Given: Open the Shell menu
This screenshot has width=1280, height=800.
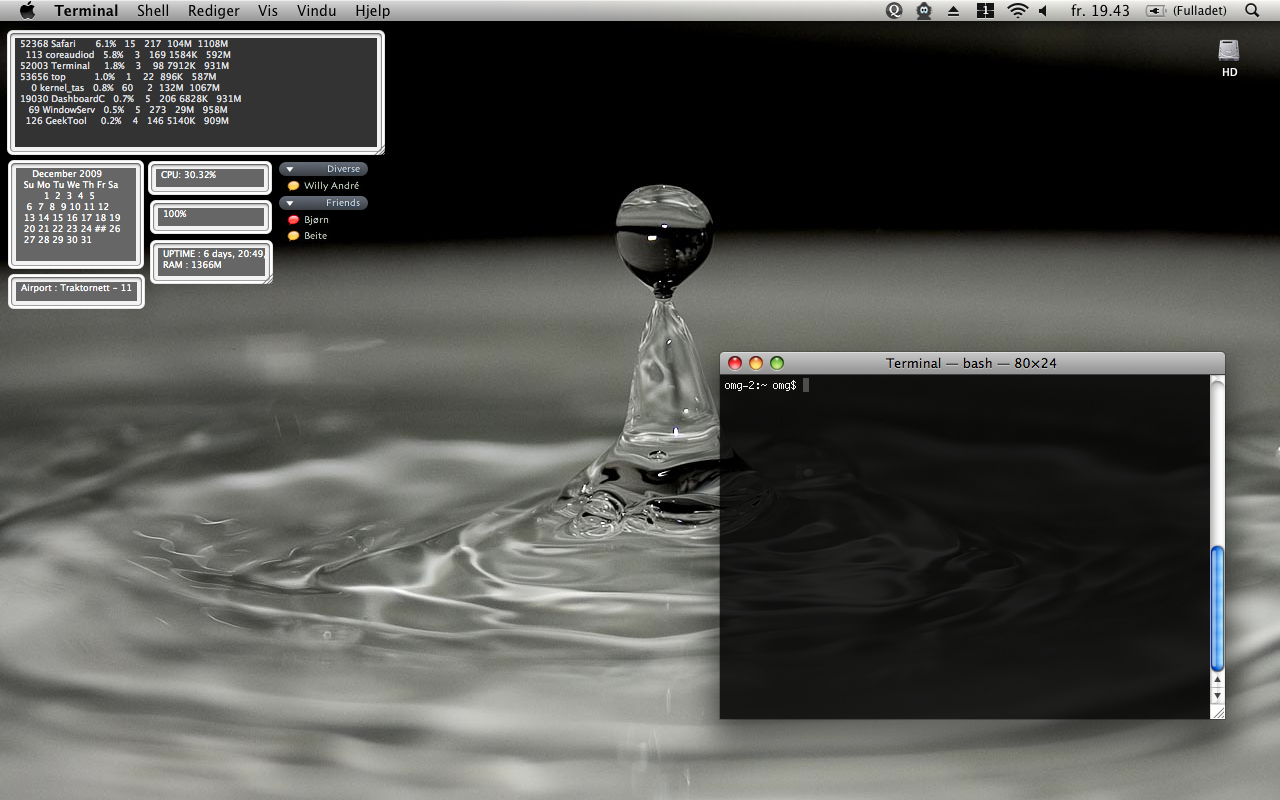Looking at the screenshot, I should click(x=153, y=11).
